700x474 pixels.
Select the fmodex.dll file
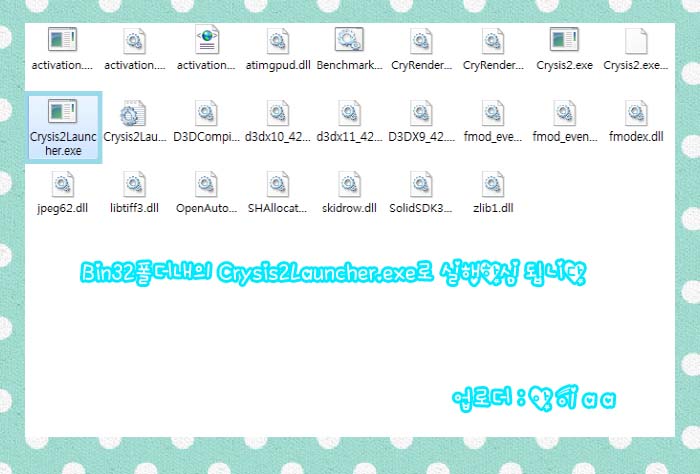click(x=636, y=121)
